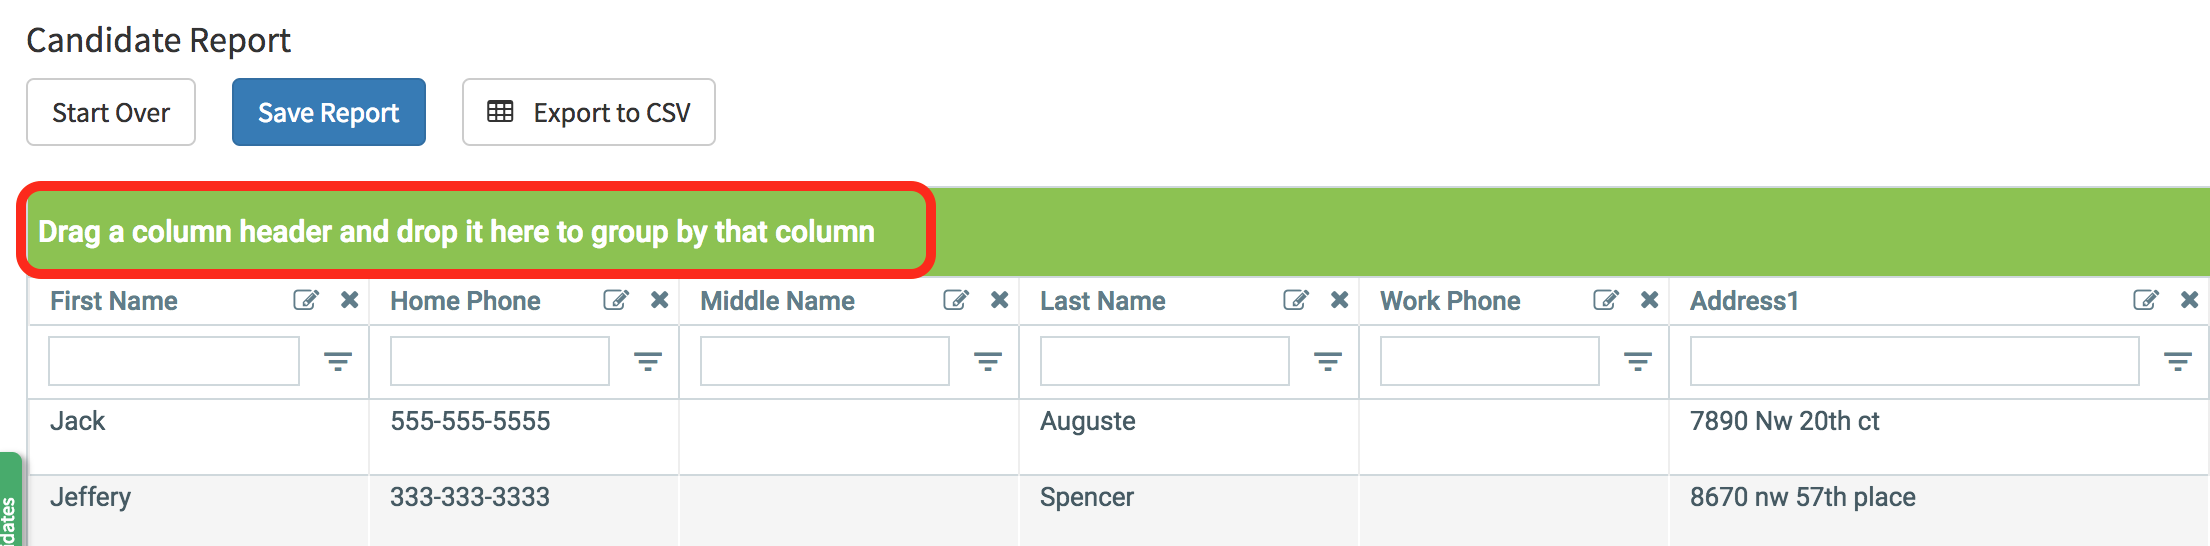The height and width of the screenshot is (546, 2210).
Task: Open filter options for Address1 column
Action: click(2178, 361)
